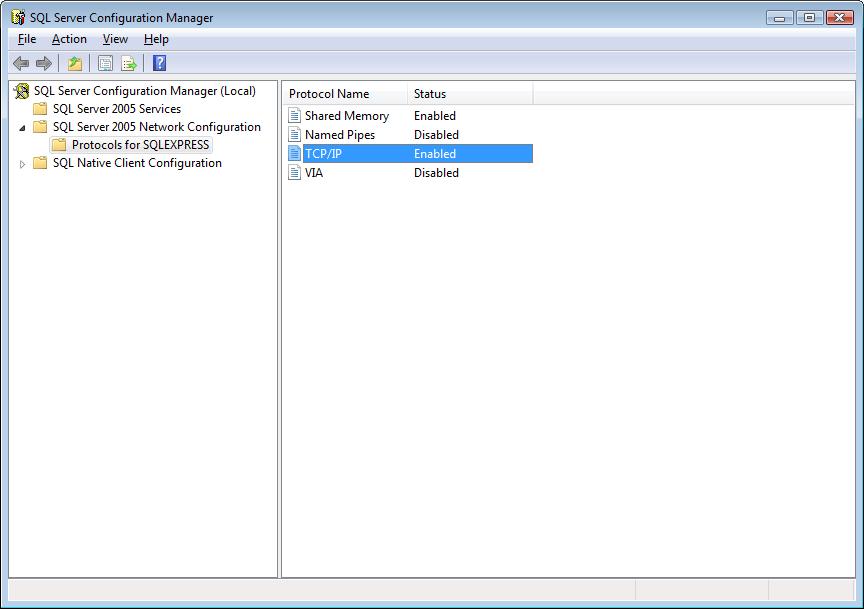Select the TCP/IP protocol row
The width and height of the screenshot is (864, 609).
pyautogui.click(x=410, y=154)
